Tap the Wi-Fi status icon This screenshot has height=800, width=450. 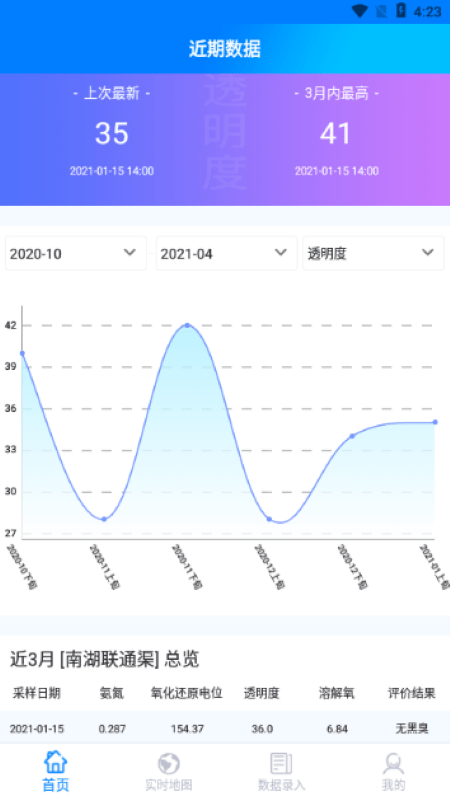[x=360, y=11]
